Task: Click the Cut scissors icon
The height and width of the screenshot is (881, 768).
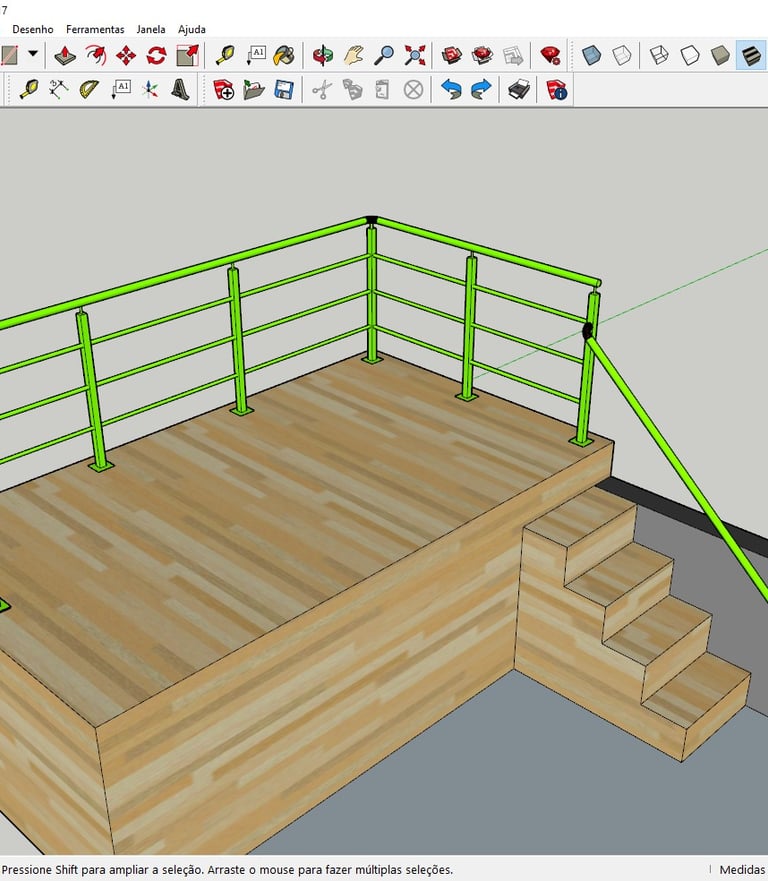Action: (x=321, y=89)
